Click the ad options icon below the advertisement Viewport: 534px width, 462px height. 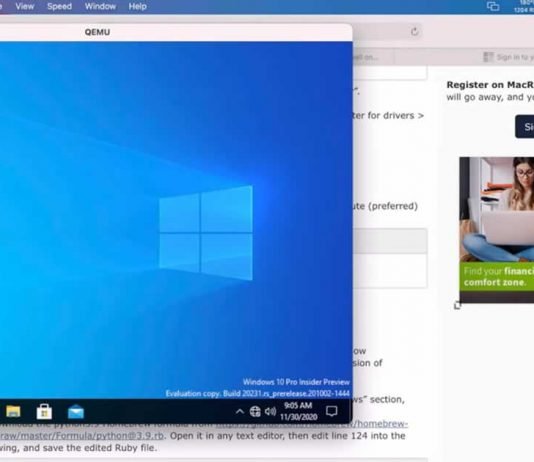click(x=457, y=306)
